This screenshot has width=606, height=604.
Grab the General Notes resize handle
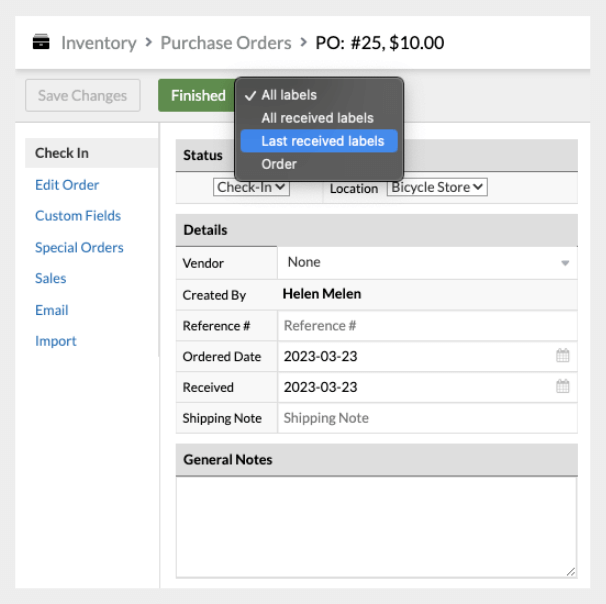(x=571, y=571)
